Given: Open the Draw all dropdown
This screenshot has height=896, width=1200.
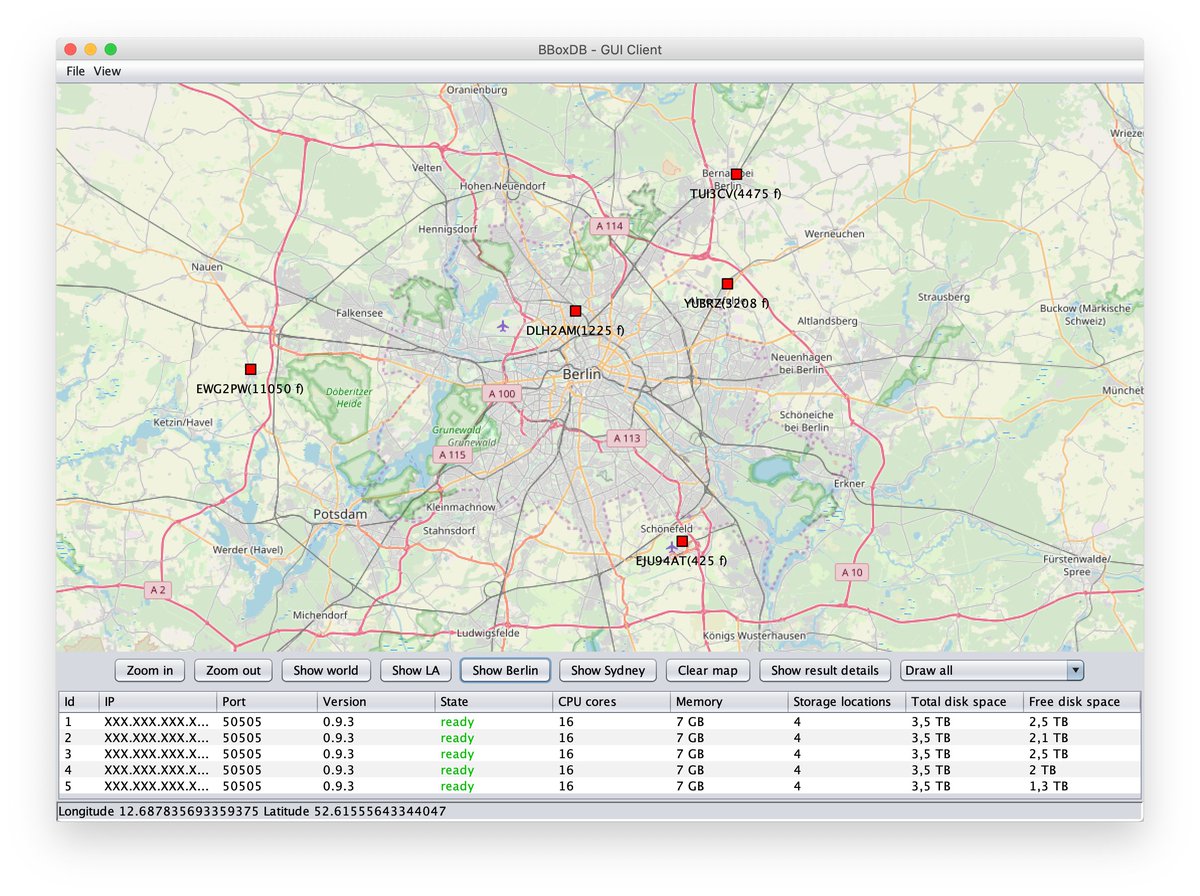Looking at the screenshot, I should (992, 670).
